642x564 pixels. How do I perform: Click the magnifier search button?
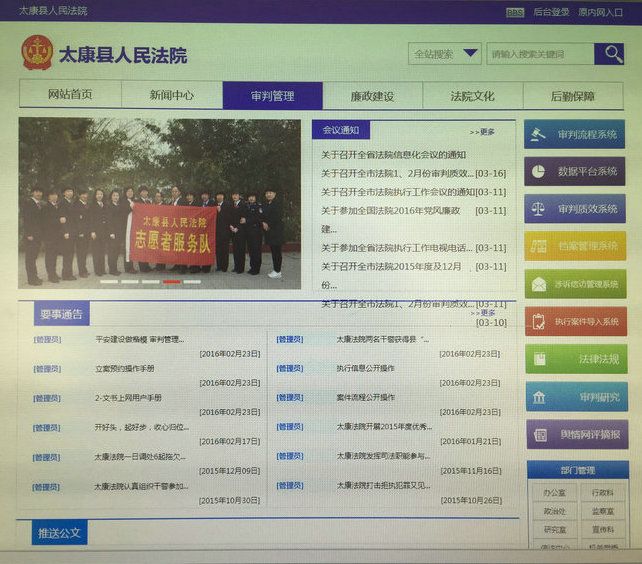[x=609, y=54]
